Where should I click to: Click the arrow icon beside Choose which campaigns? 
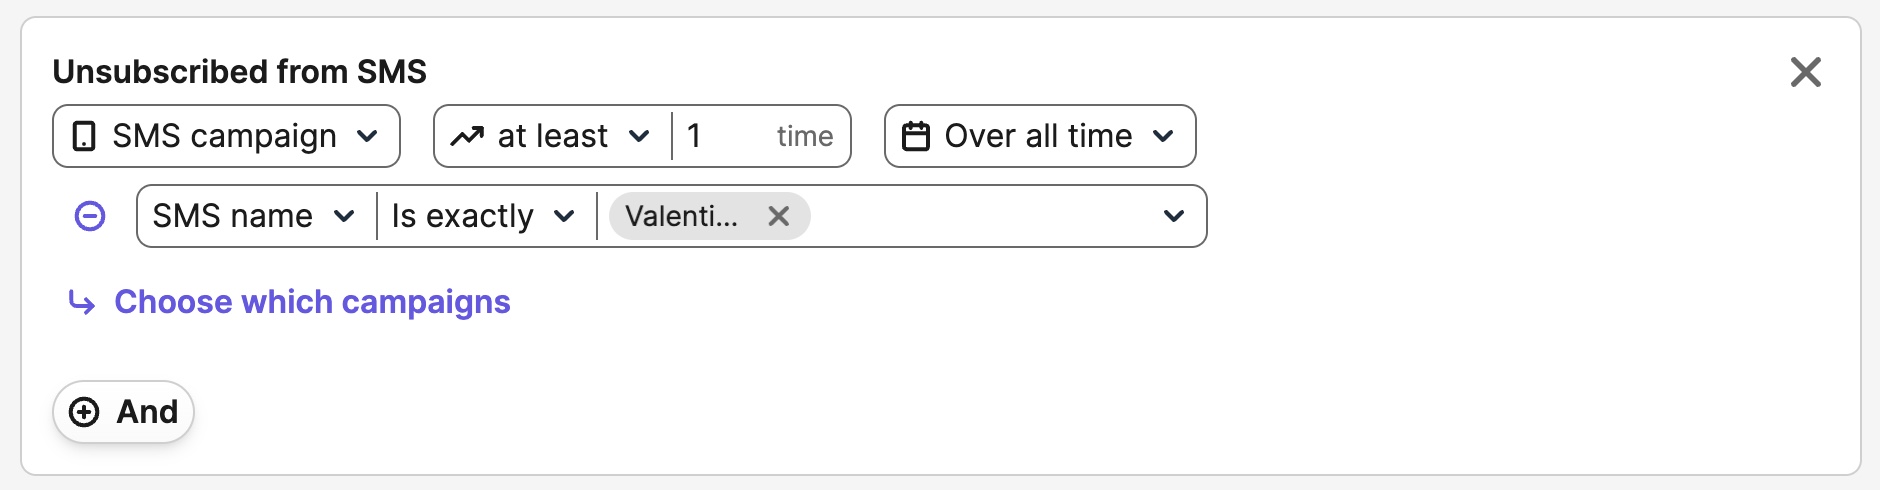(x=82, y=302)
